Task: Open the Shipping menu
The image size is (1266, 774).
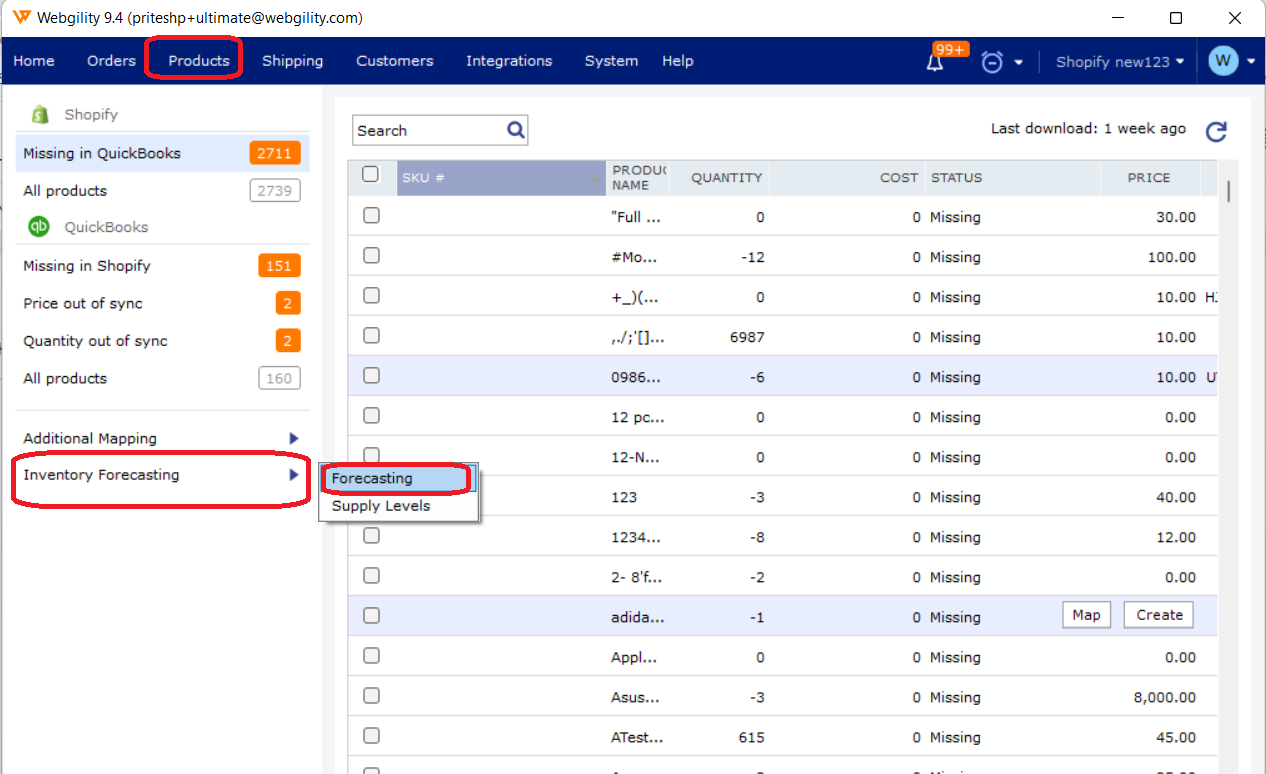Action: pyautogui.click(x=293, y=61)
